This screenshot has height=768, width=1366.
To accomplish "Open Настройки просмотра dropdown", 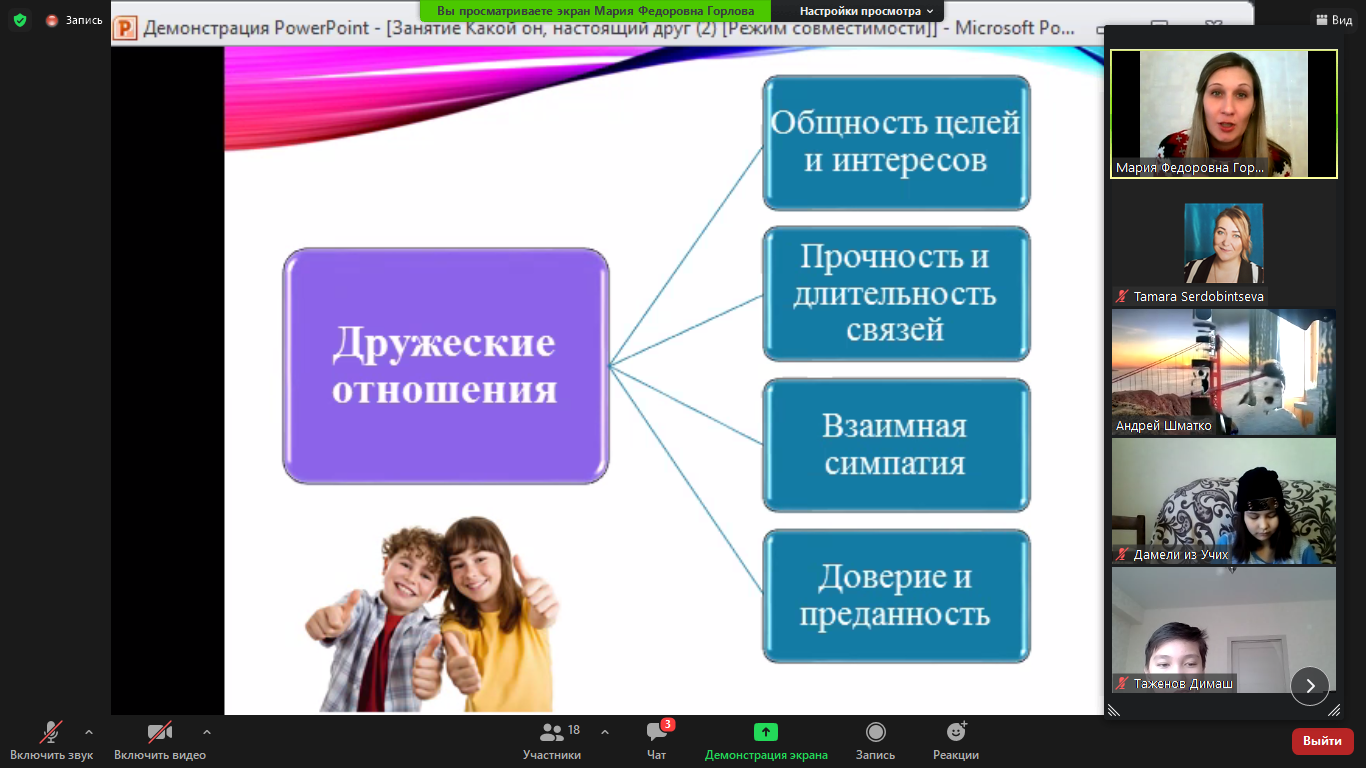I will point(866,11).
